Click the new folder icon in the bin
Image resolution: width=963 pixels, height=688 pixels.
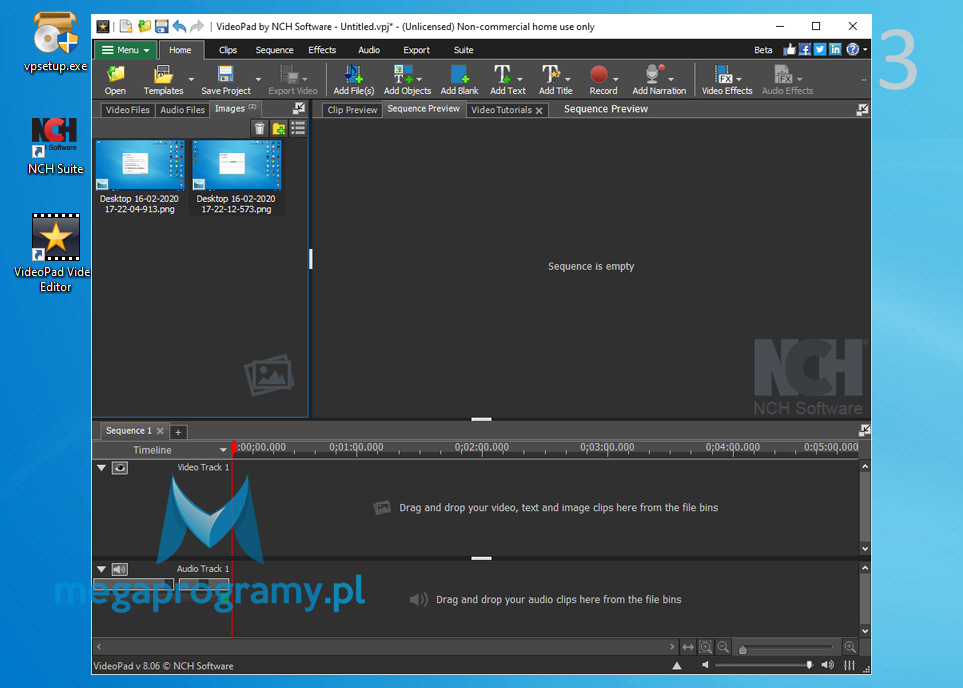279,128
